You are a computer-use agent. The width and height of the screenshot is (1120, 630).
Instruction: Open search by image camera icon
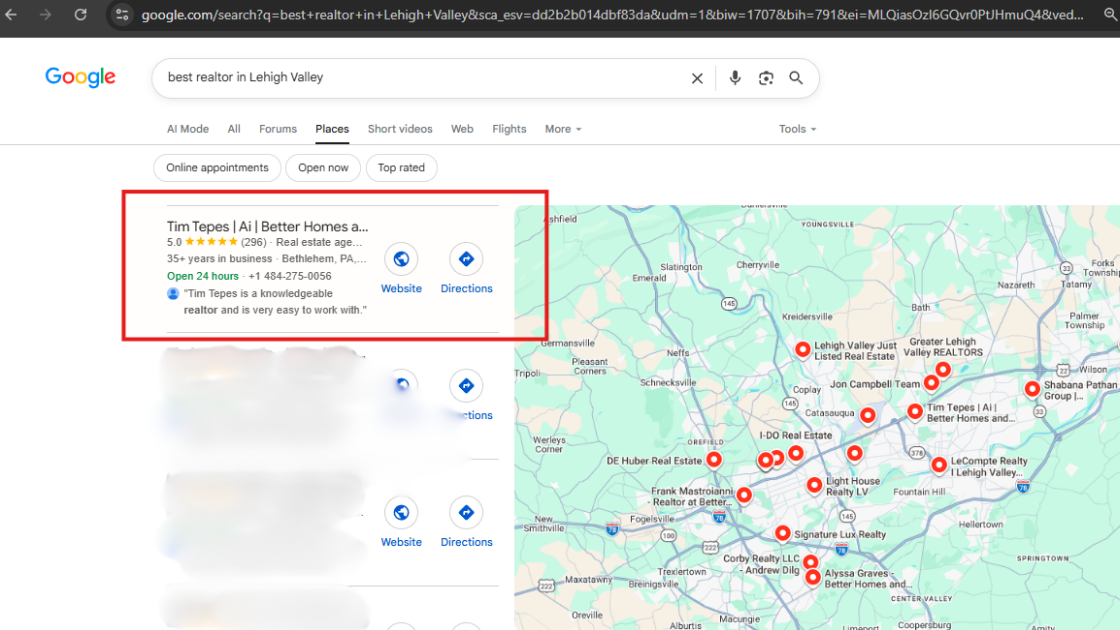(x=766, y=78)
